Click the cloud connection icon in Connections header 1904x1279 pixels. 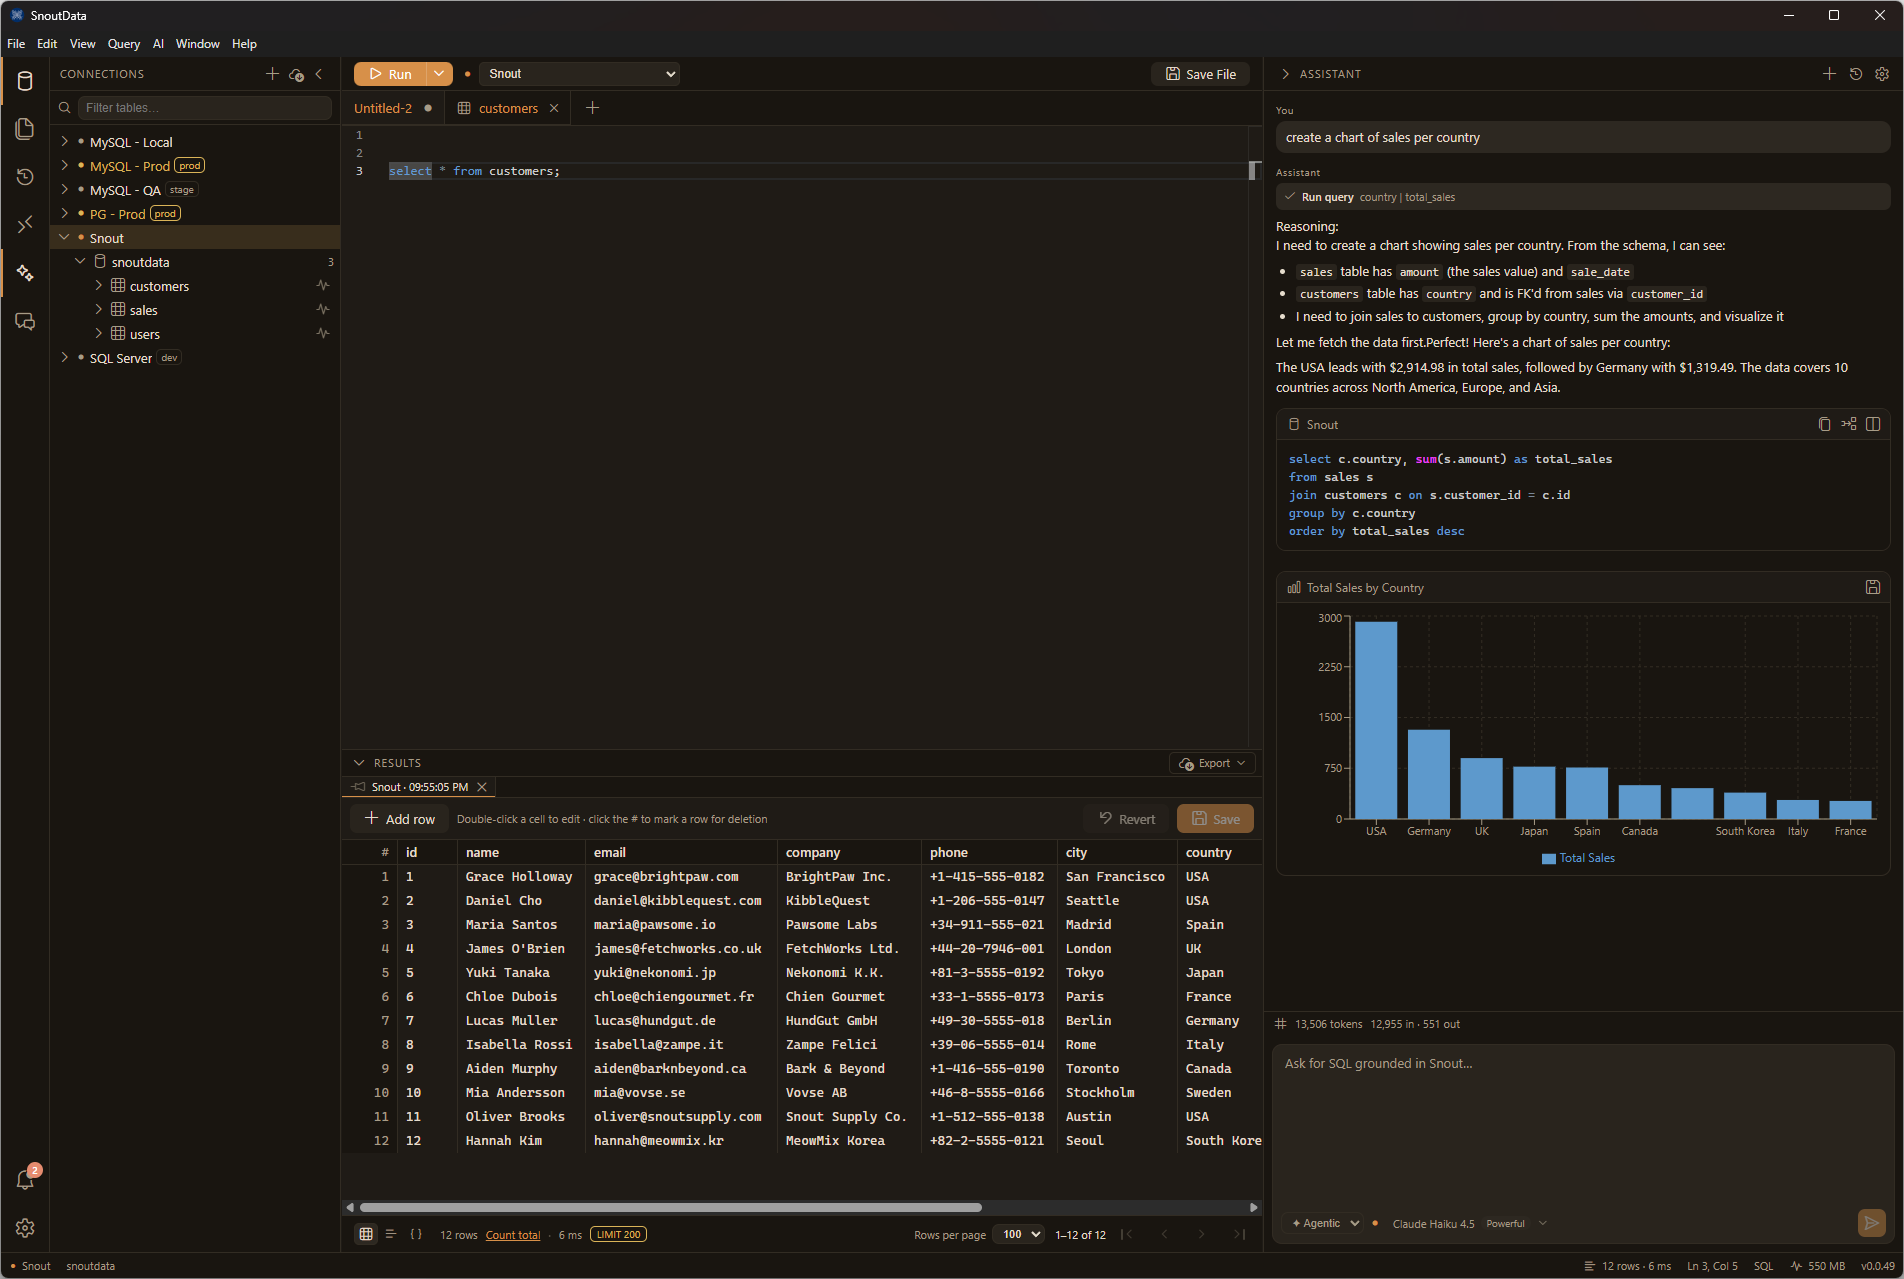(296, 74)
